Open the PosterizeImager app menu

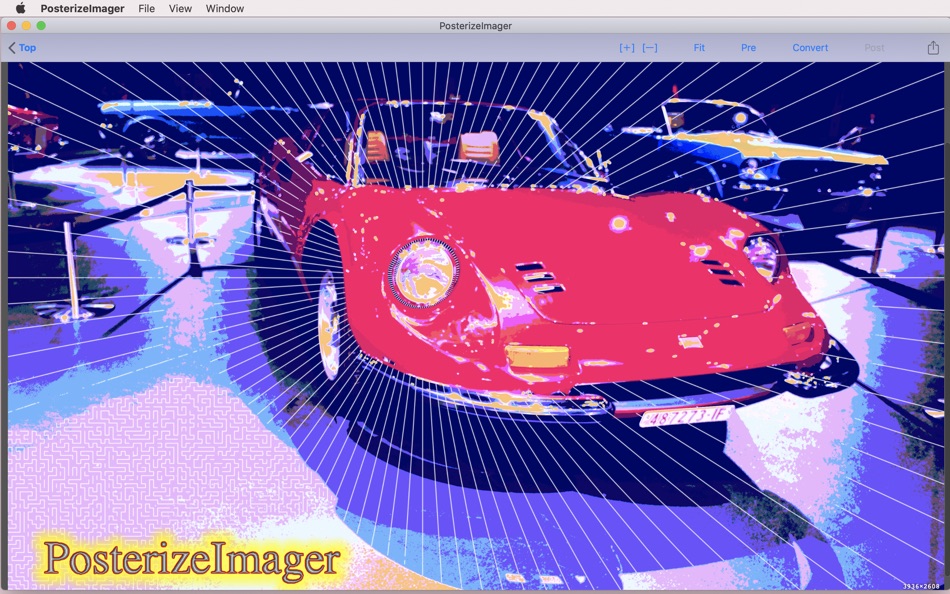click(x=82, y=8)
